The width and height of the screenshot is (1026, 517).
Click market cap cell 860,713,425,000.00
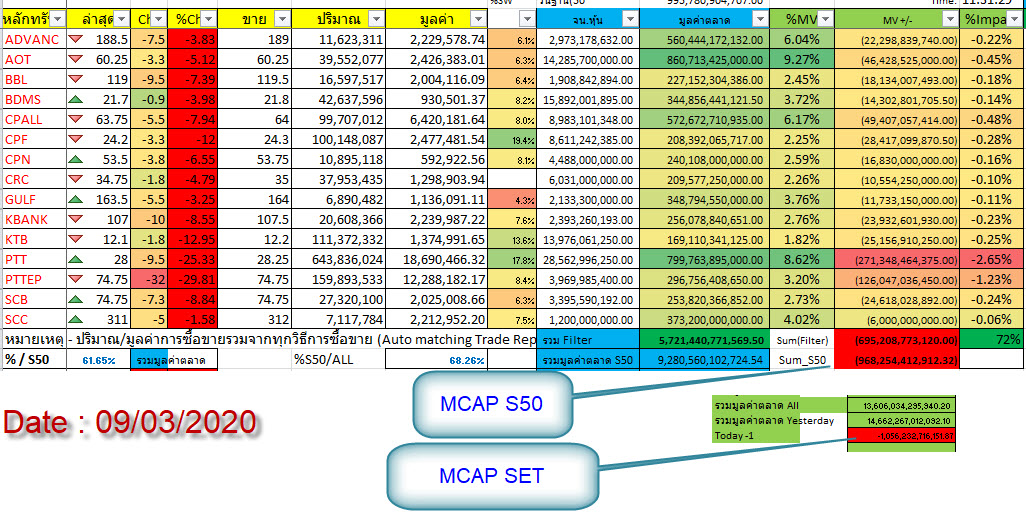(703, 60)
